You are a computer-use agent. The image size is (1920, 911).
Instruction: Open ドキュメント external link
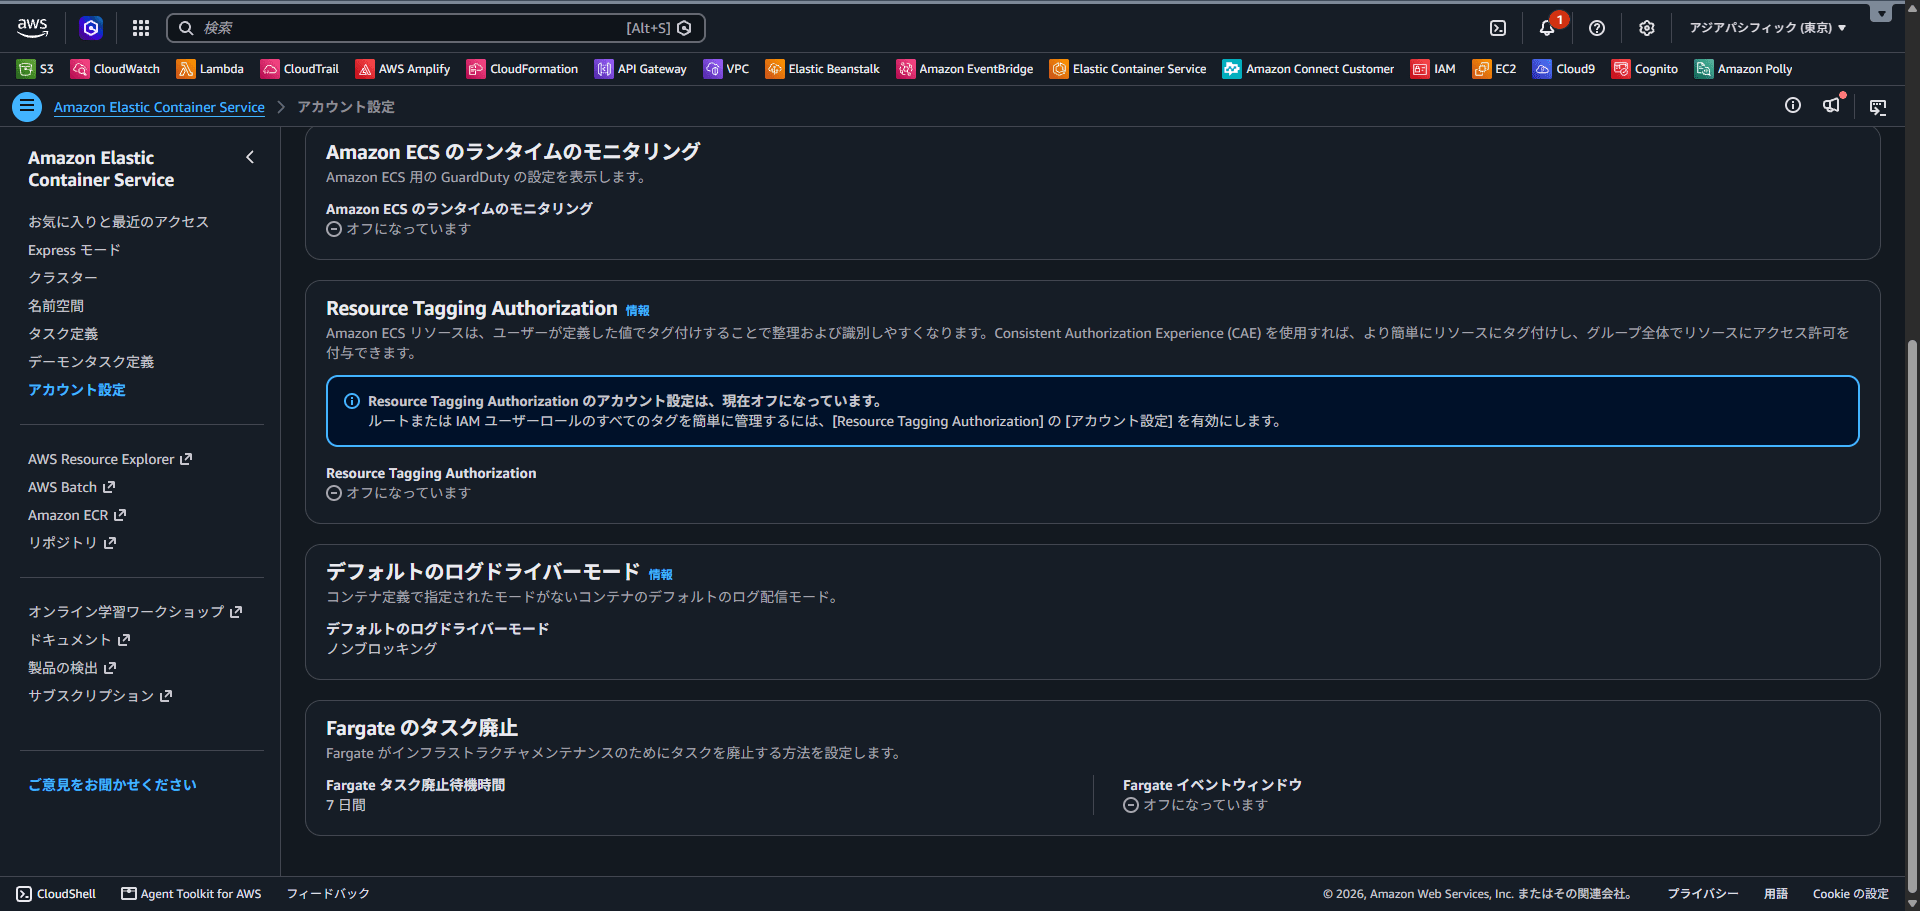tap(79, 640)
